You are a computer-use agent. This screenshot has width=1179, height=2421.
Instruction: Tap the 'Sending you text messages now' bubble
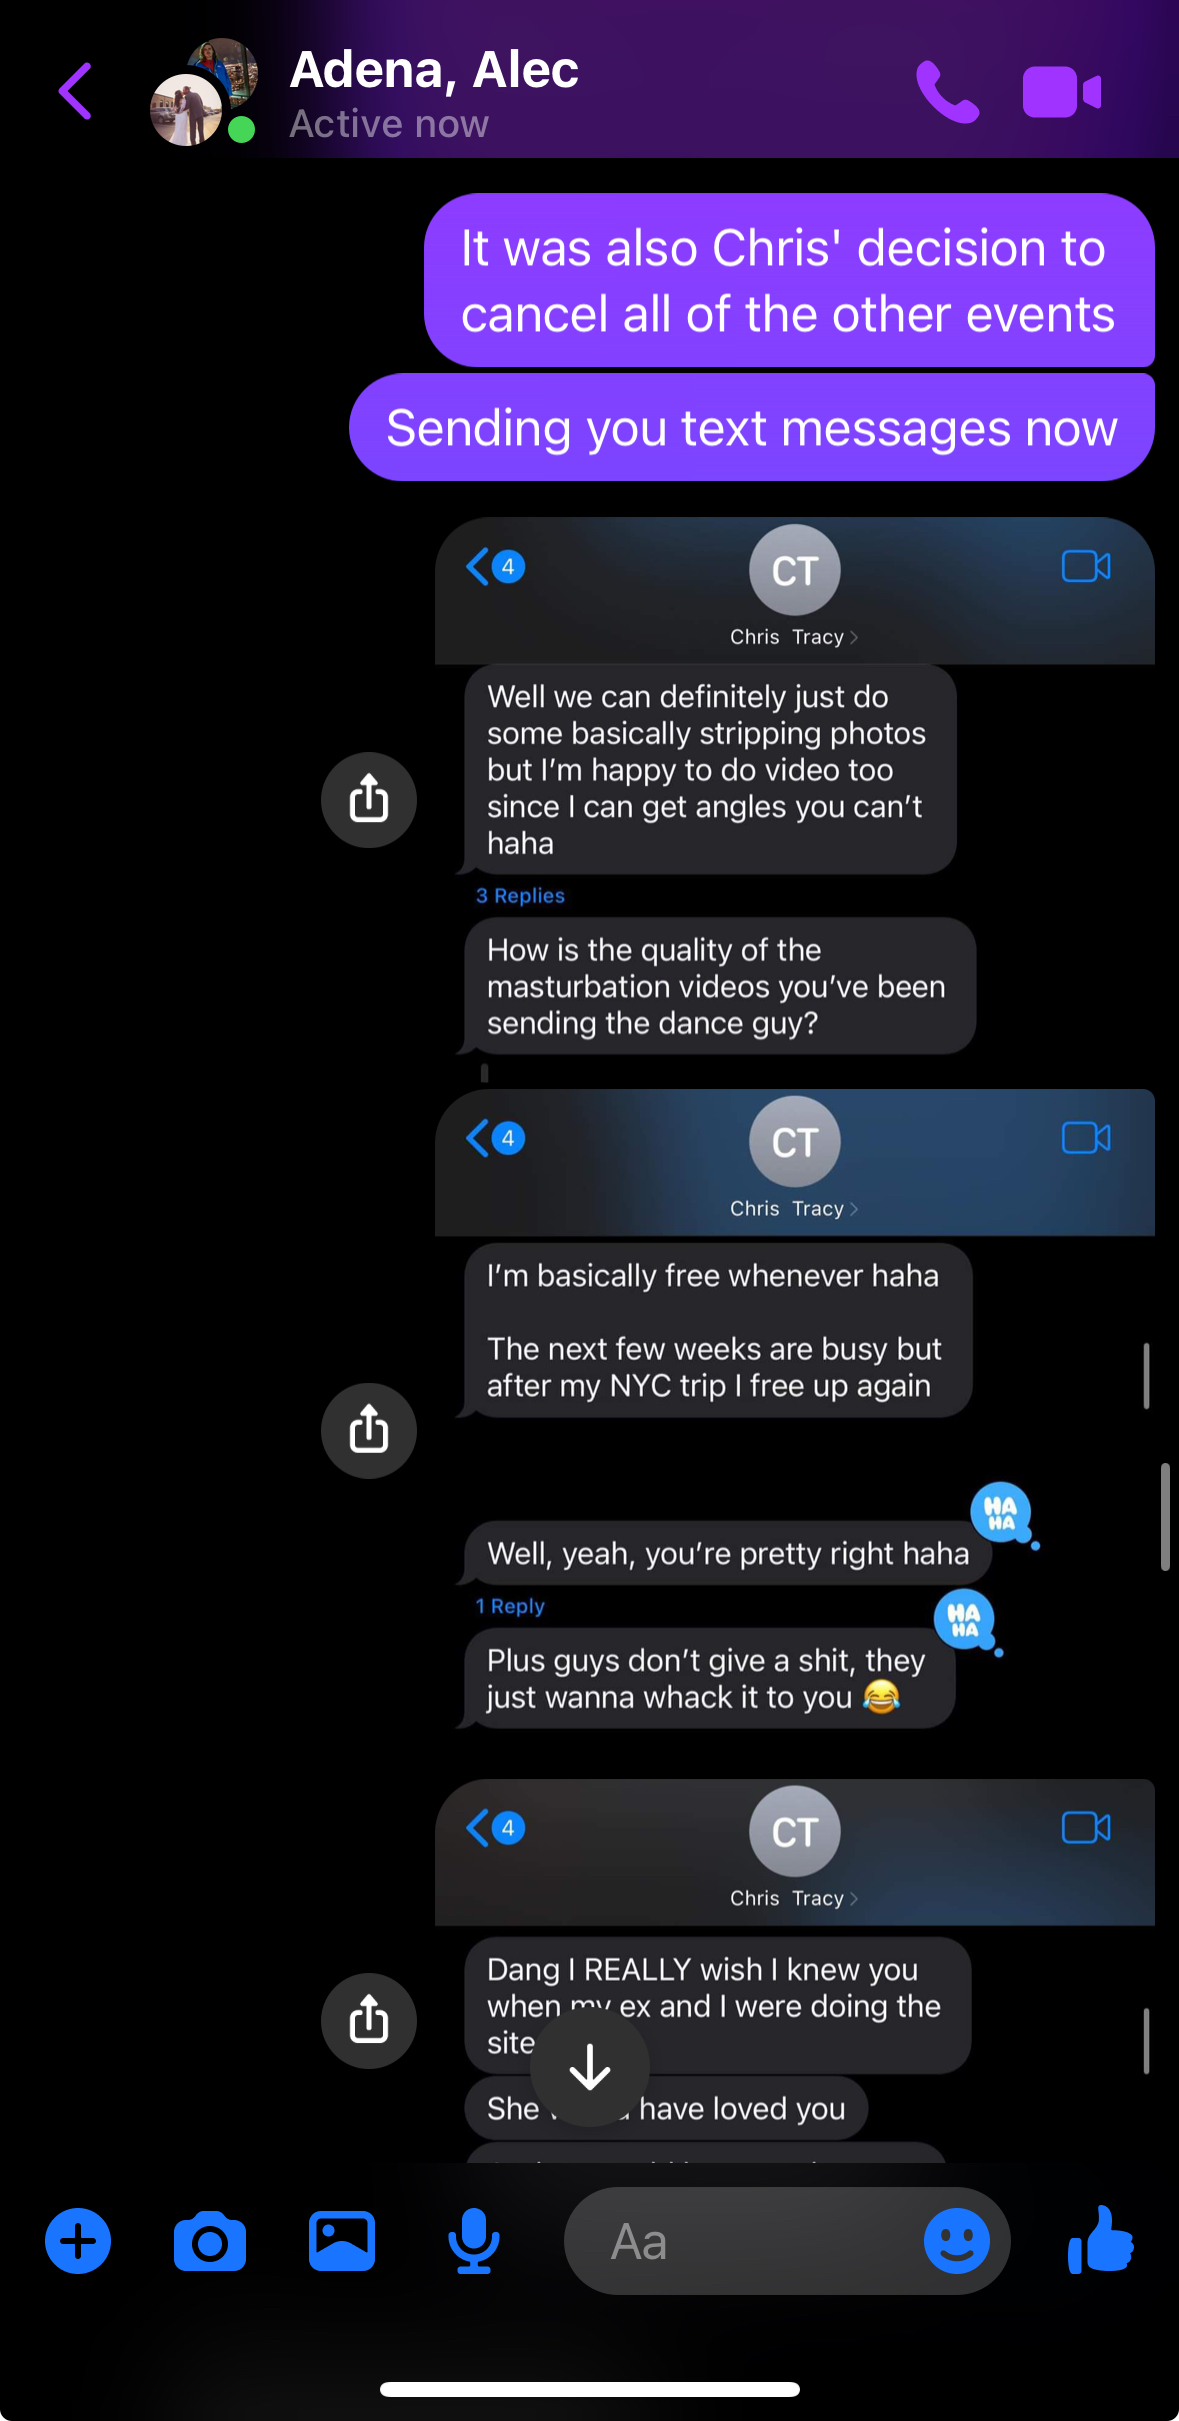pos(752,428)
